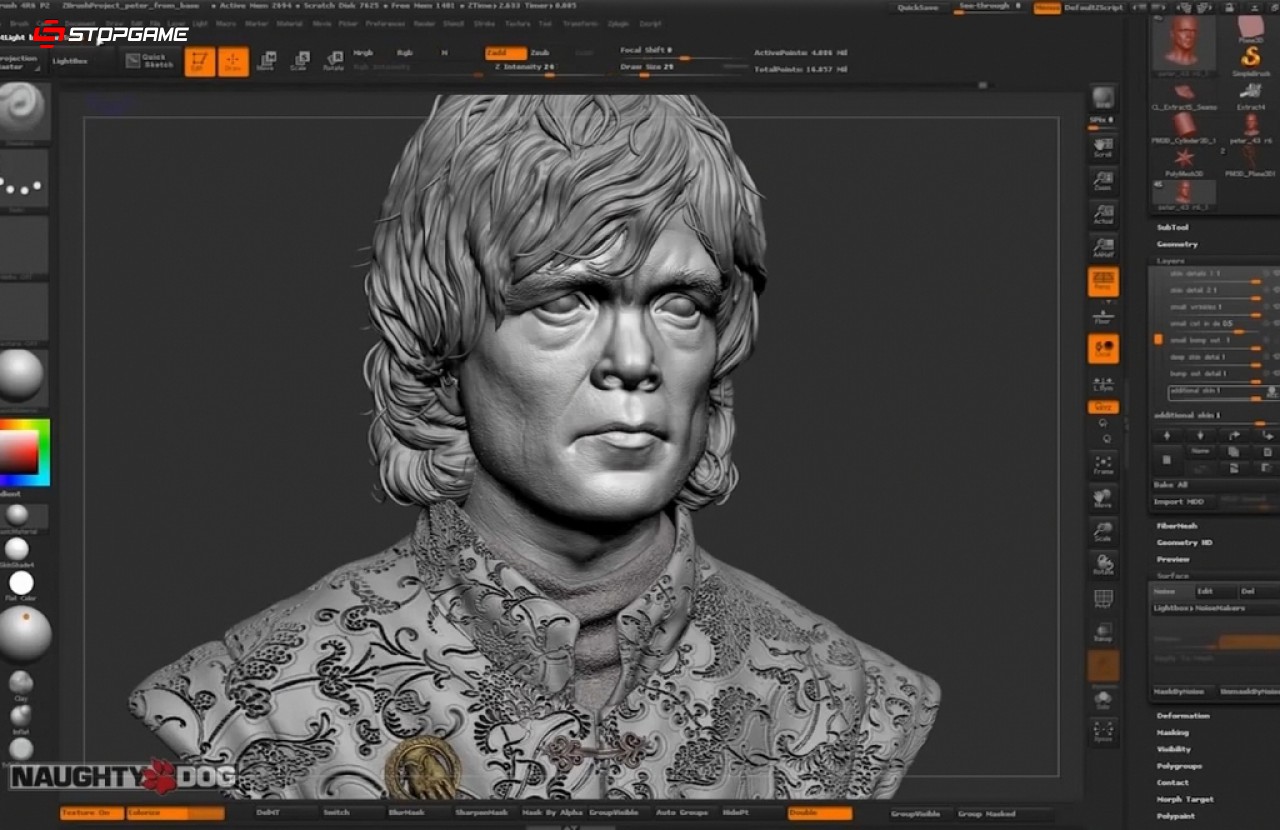Click the MaskByNoise button
The height and width of the screenshot is (830, 1280).
pyautogui.click(x=1183, y=691)
